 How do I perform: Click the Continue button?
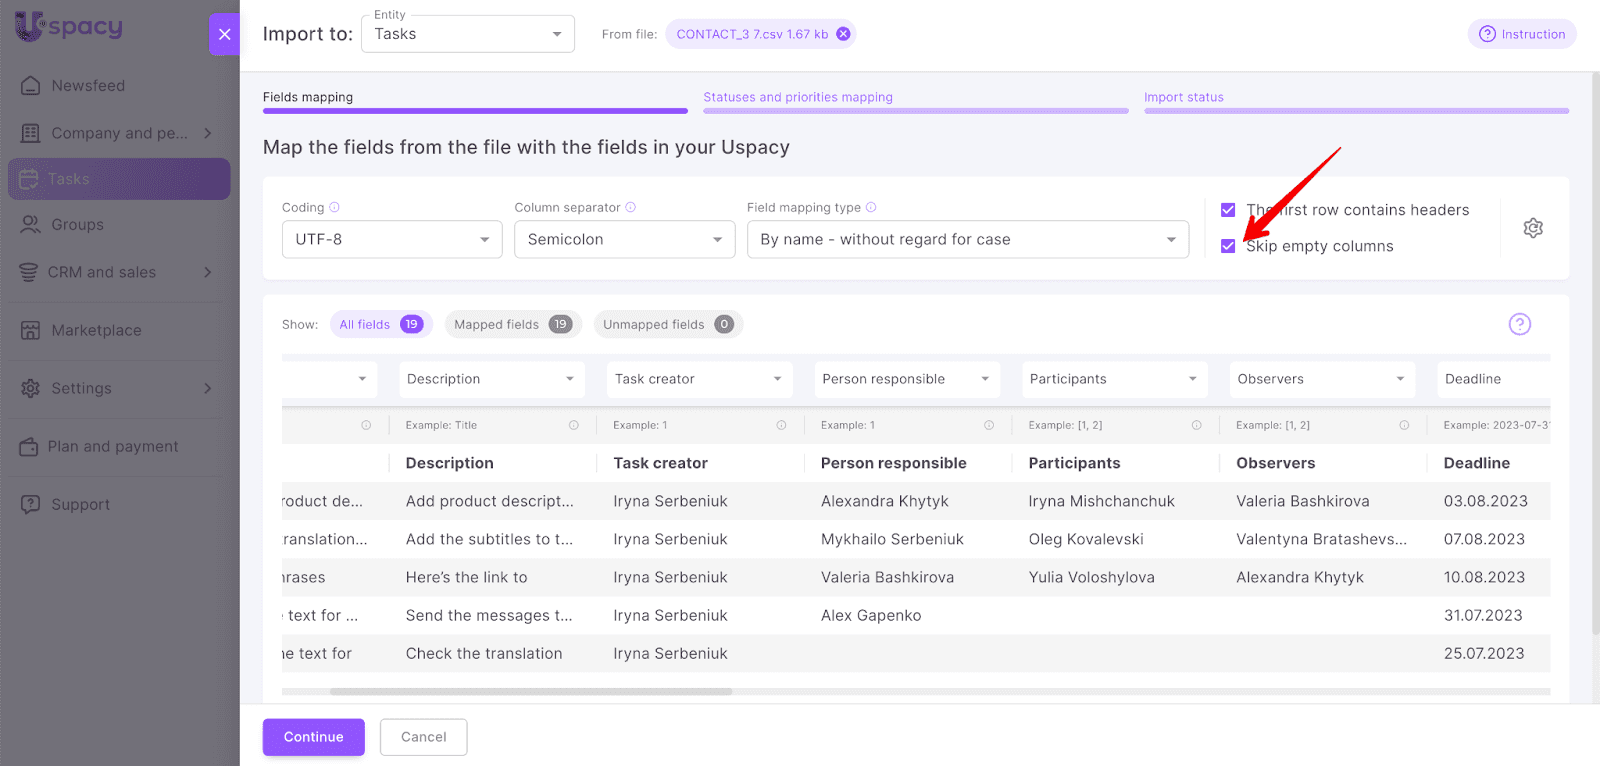313,737
